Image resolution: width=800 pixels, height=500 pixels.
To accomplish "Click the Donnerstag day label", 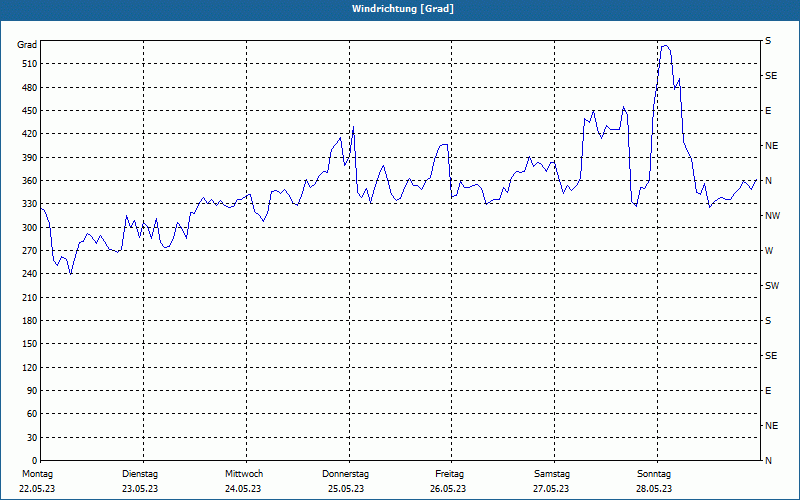I will coord(345,474).
